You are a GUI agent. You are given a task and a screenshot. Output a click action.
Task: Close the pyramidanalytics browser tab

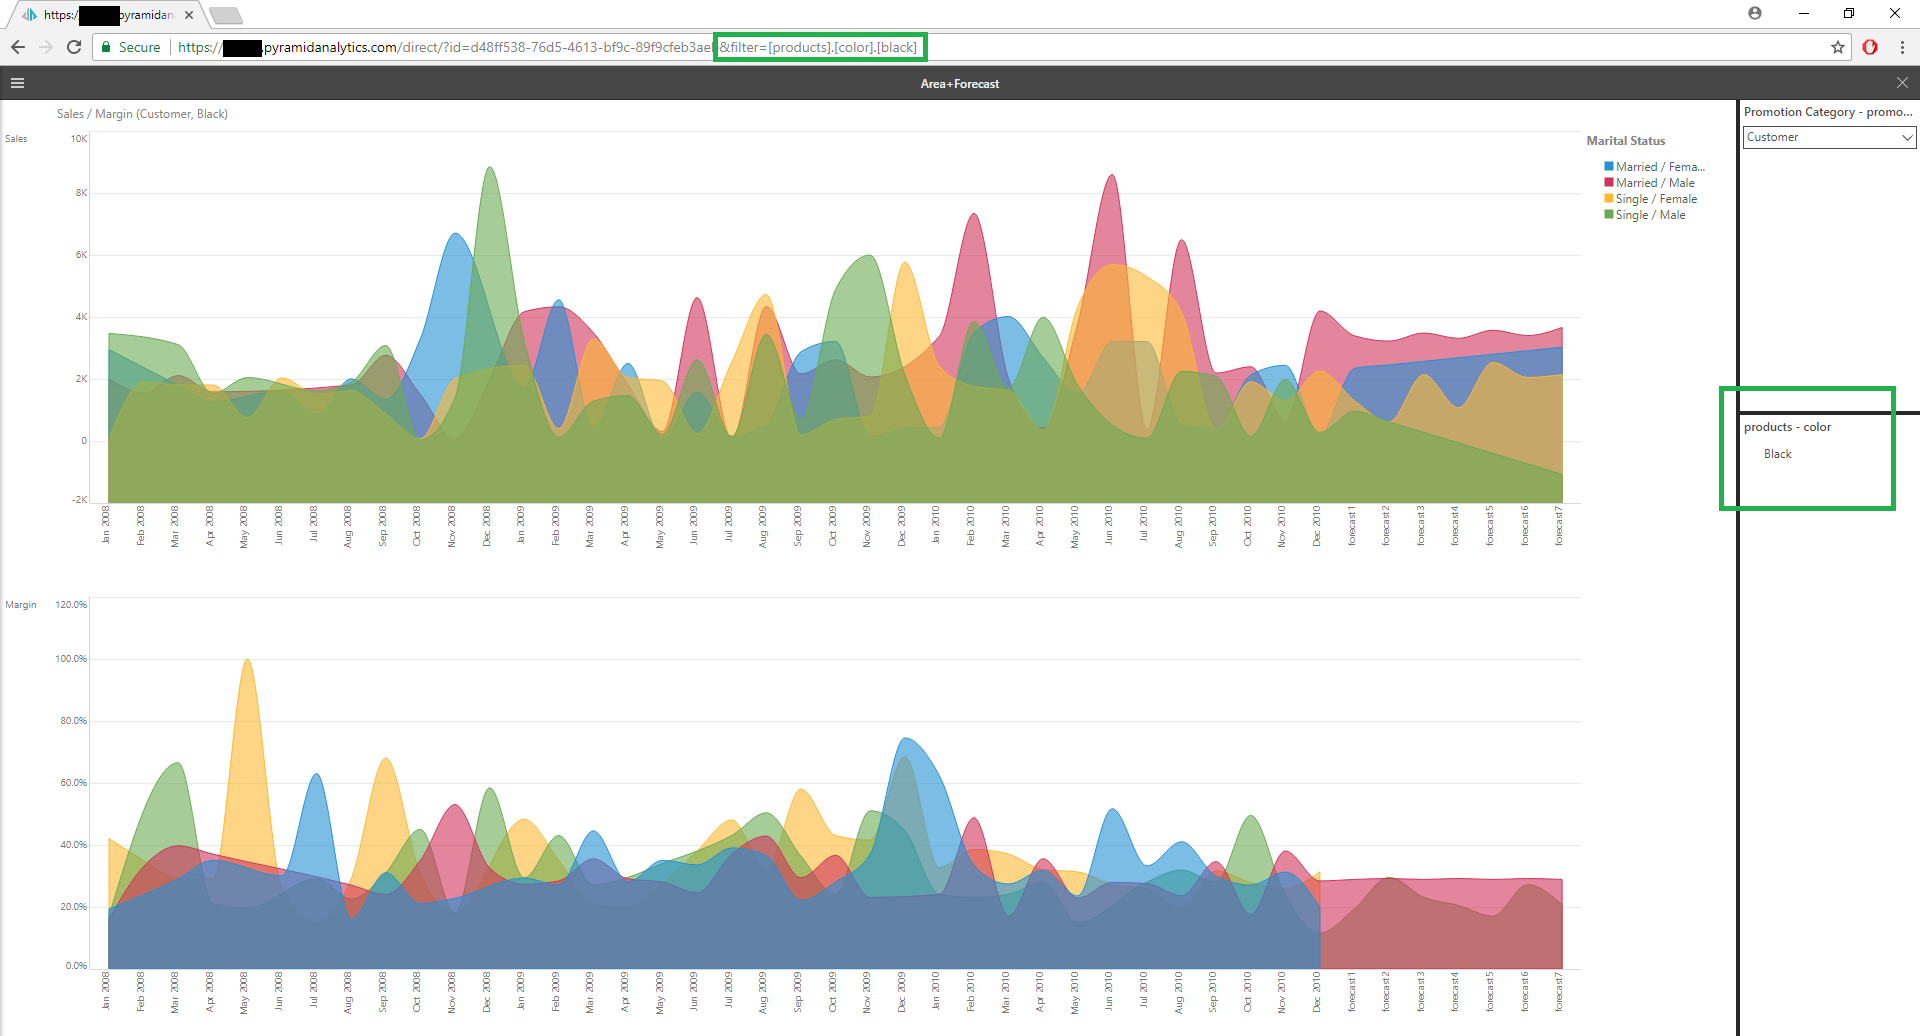tap(189, 15)
